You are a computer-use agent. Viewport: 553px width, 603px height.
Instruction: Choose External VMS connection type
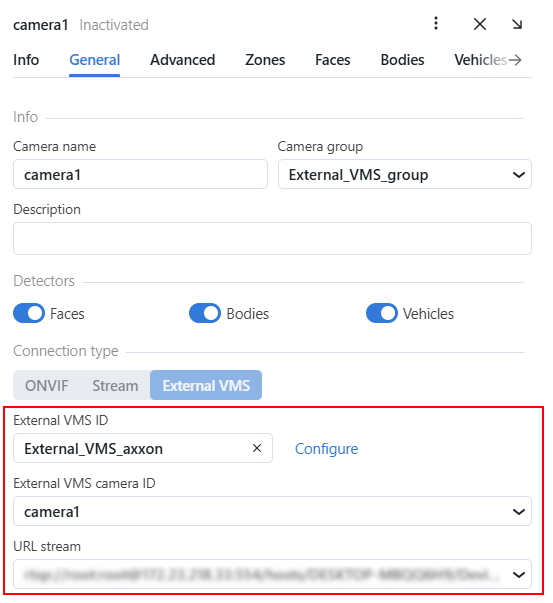206,385
